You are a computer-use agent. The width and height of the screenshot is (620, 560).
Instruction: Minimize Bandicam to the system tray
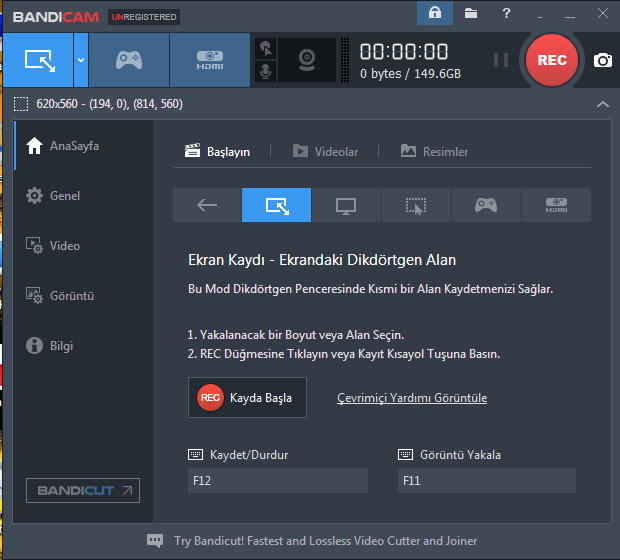click(540, 17)
